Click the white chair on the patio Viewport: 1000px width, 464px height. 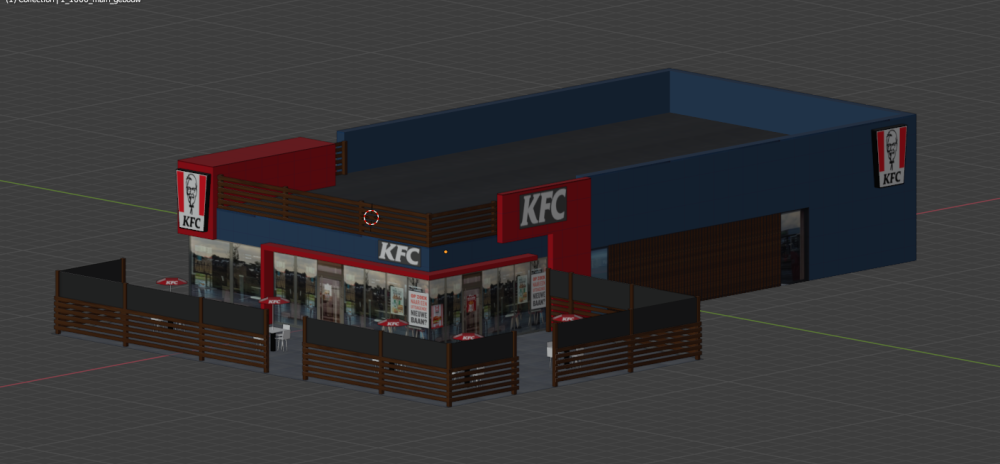point(282,336)
